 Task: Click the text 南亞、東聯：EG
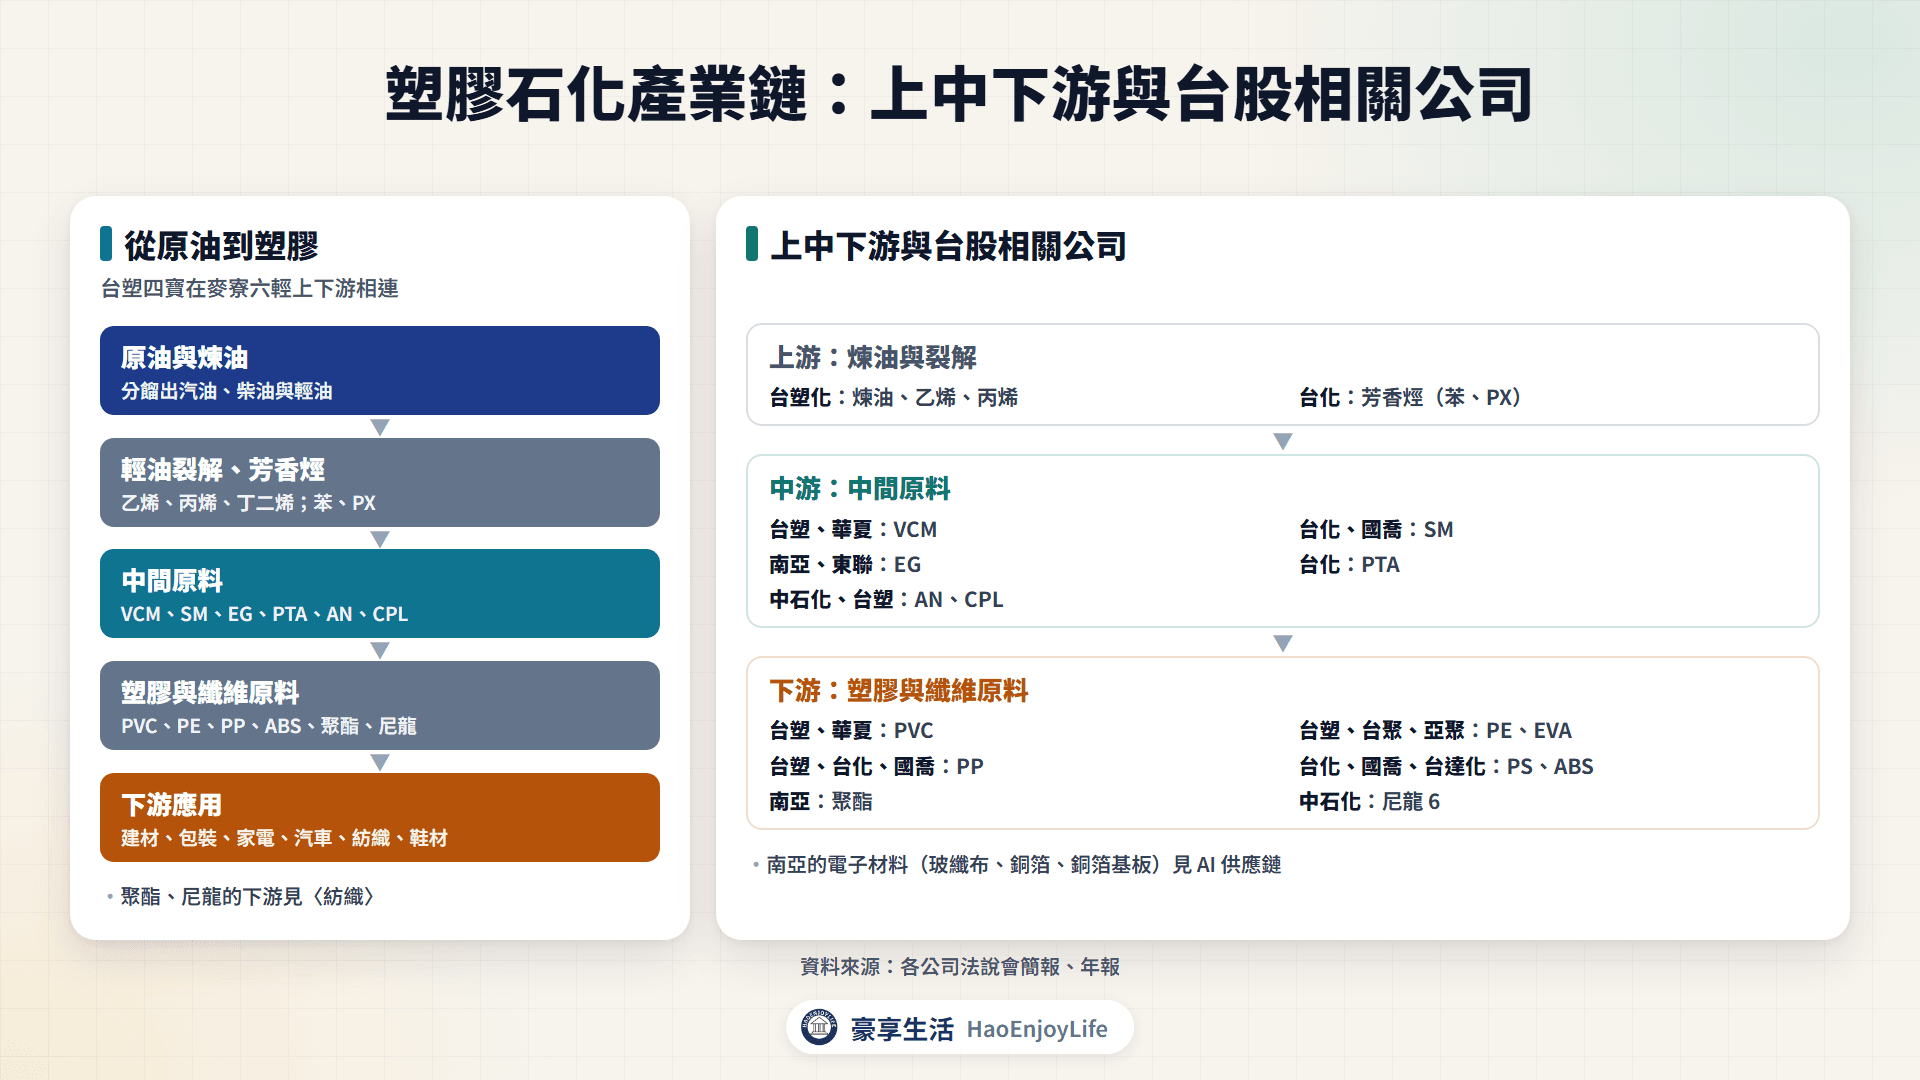845,564
